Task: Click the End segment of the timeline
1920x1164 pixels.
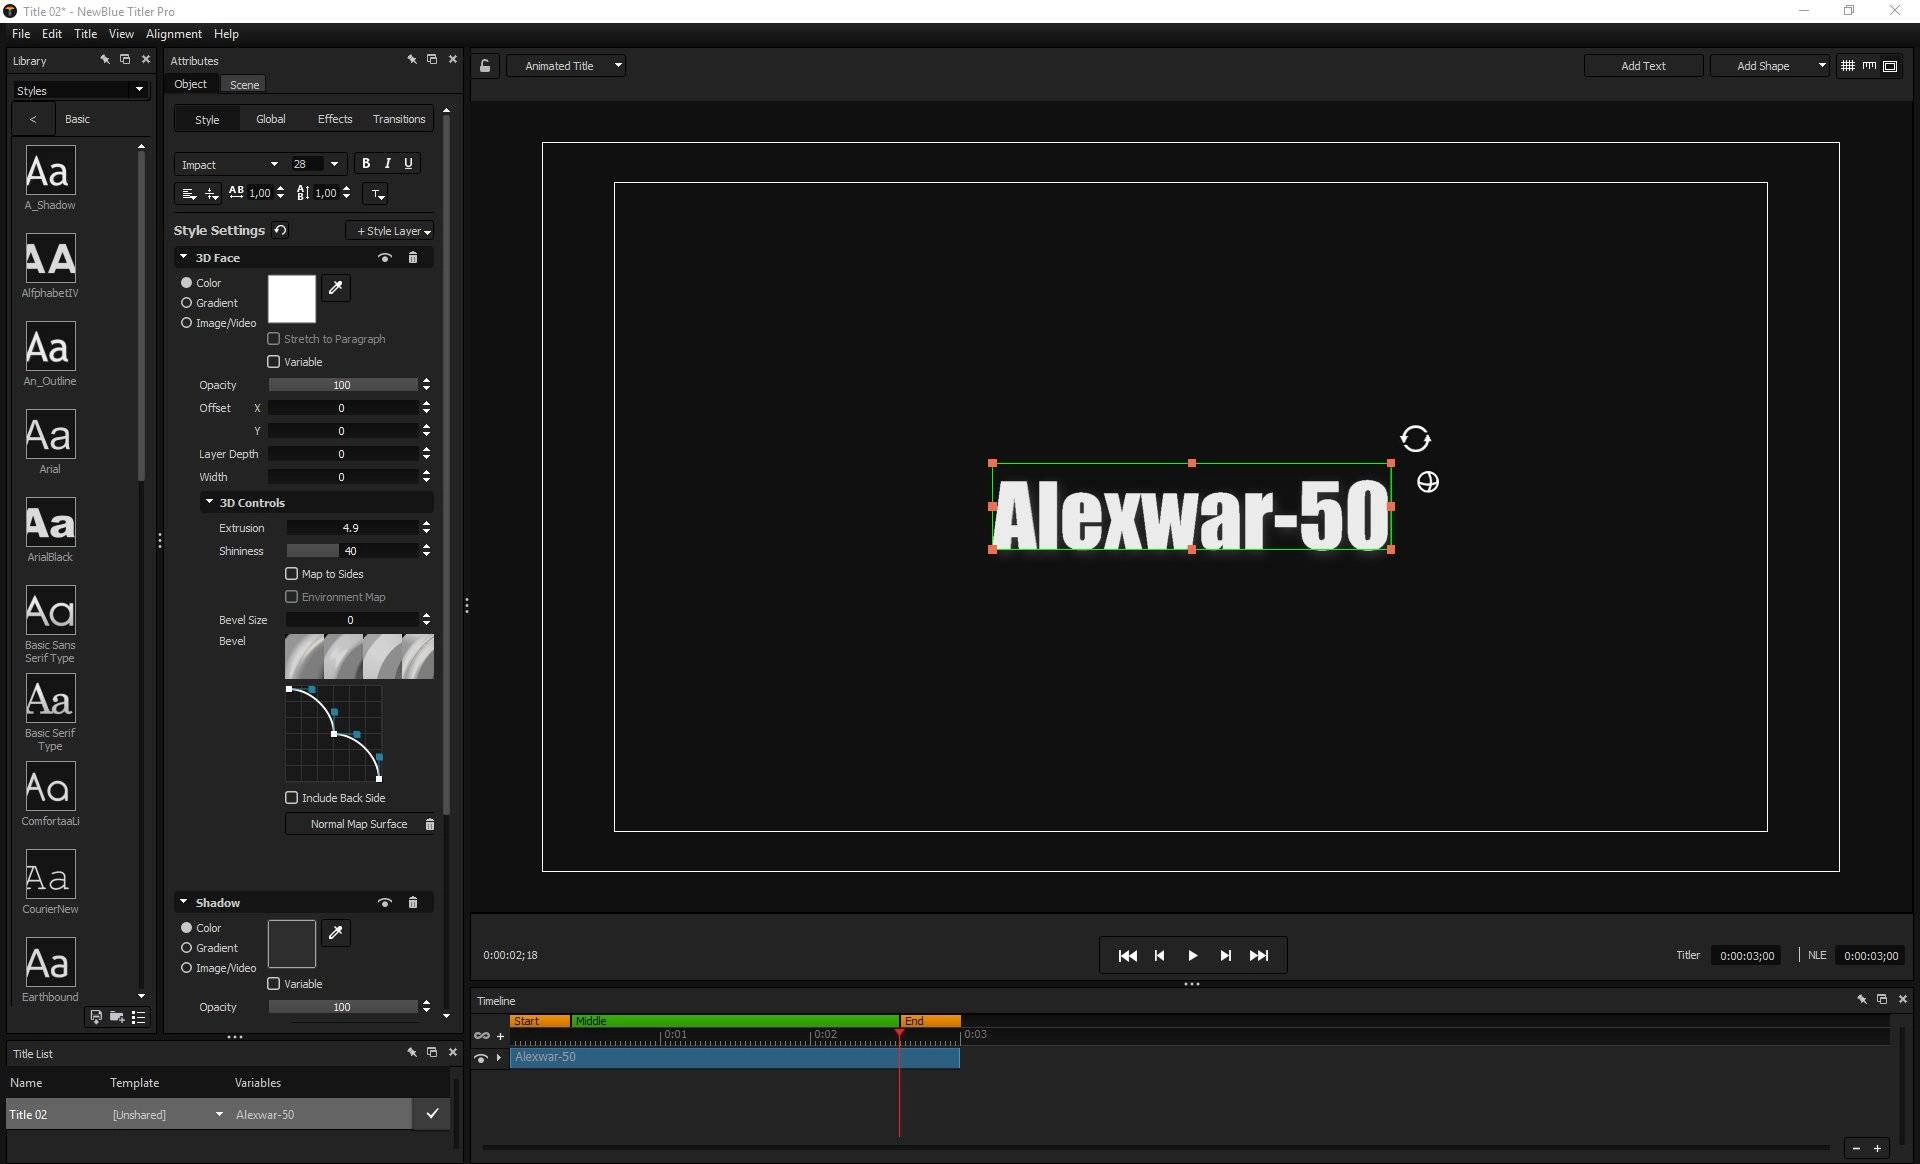Action: pyautogui.click(x=930, y=1021)
